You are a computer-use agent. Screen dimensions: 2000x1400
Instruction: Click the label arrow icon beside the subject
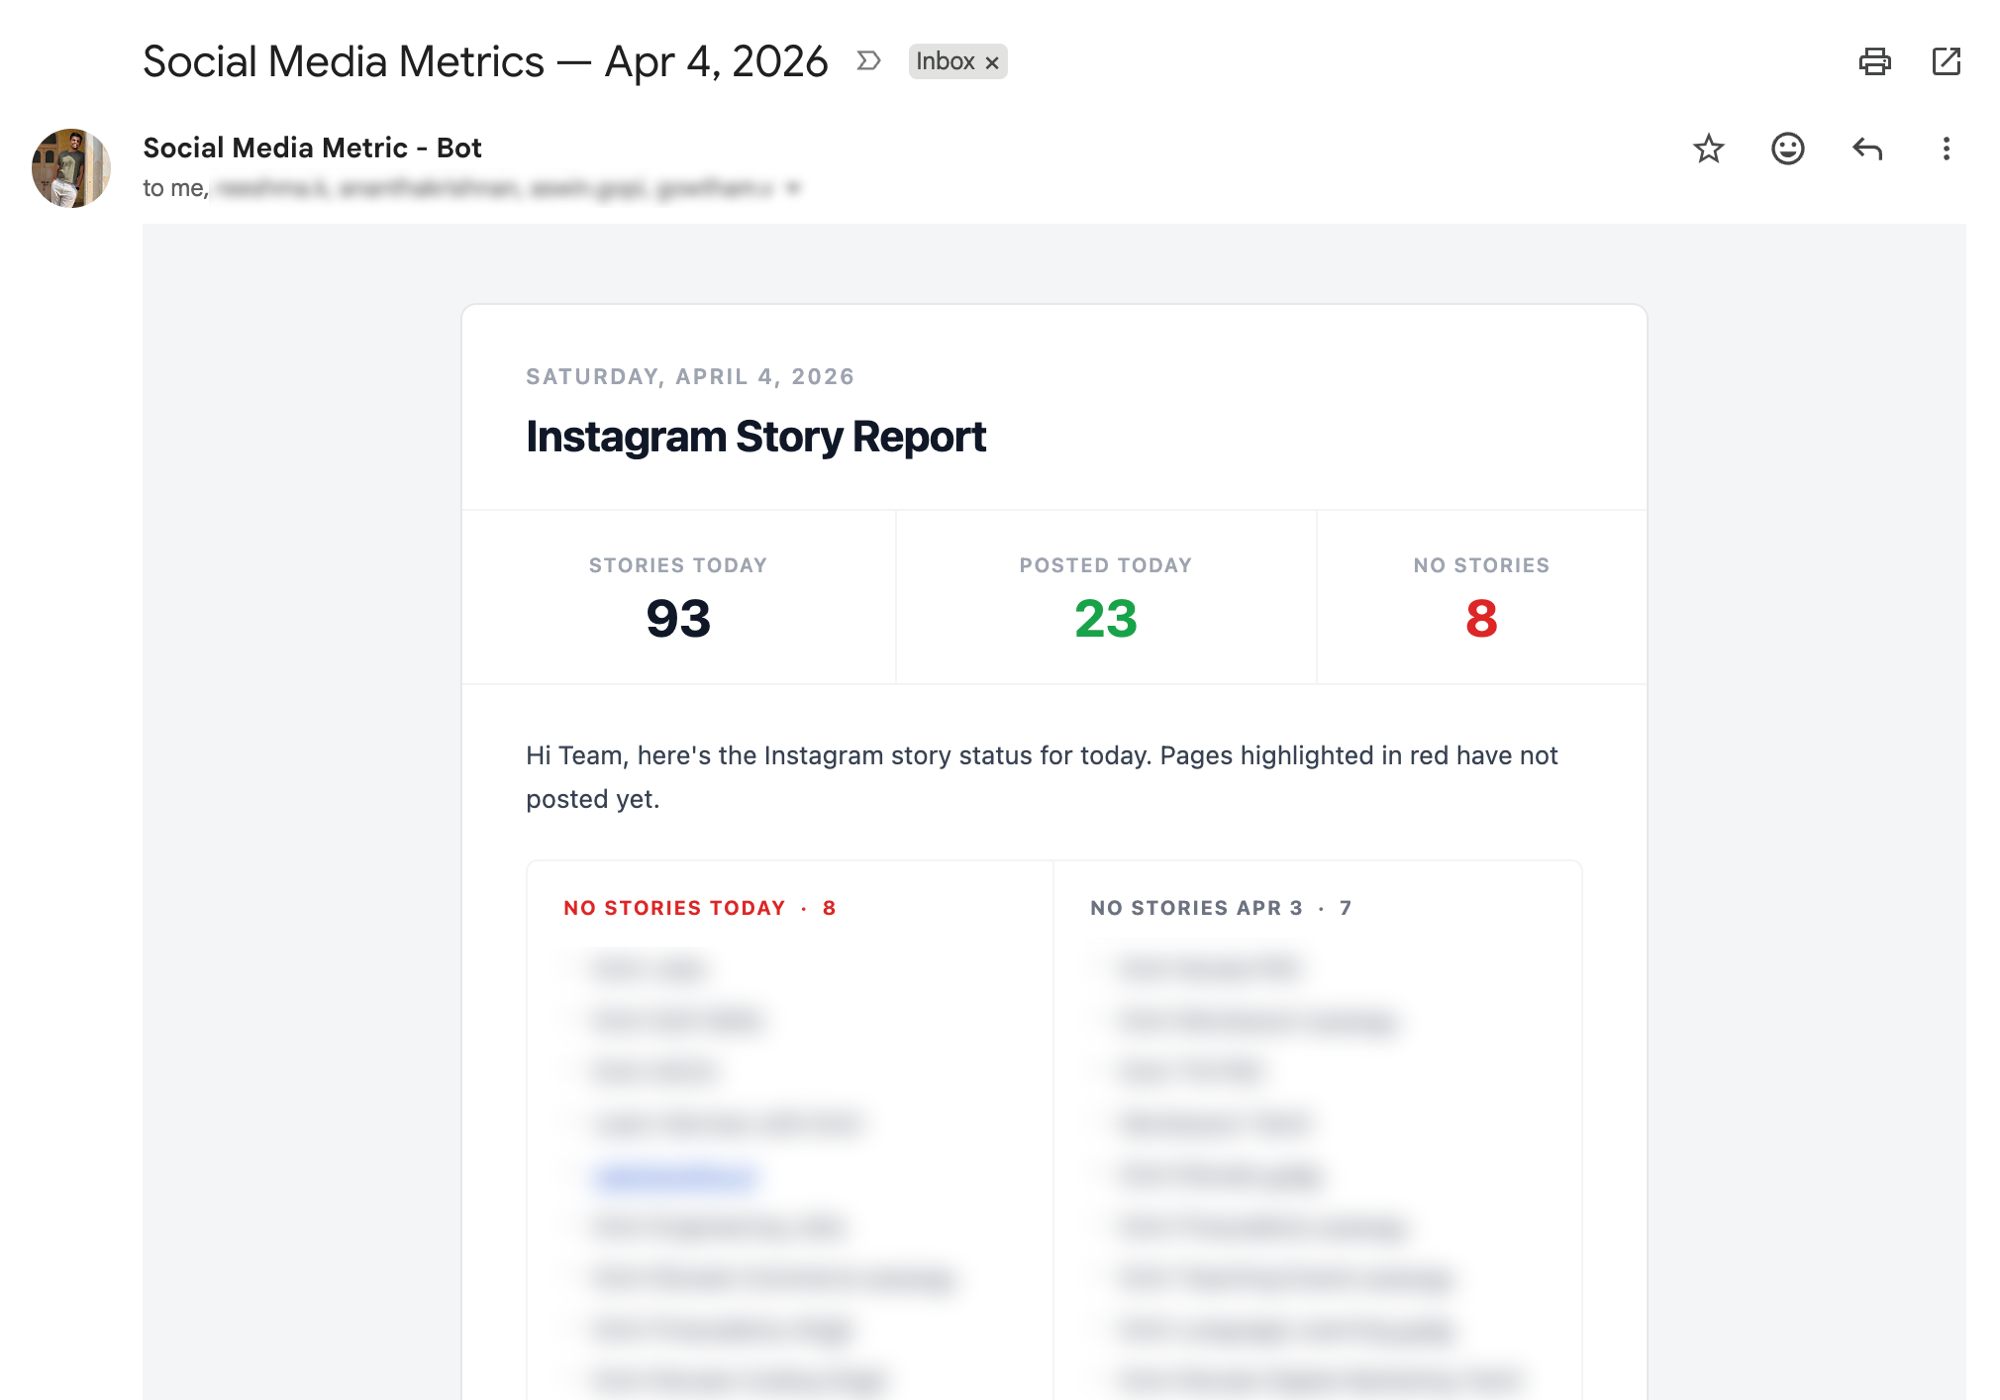coord(866,61)
